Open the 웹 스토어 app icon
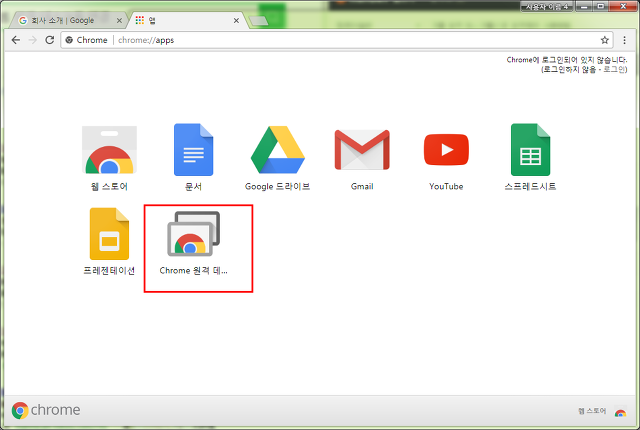This screenshot has height=430, width=640. click(109, 150)
